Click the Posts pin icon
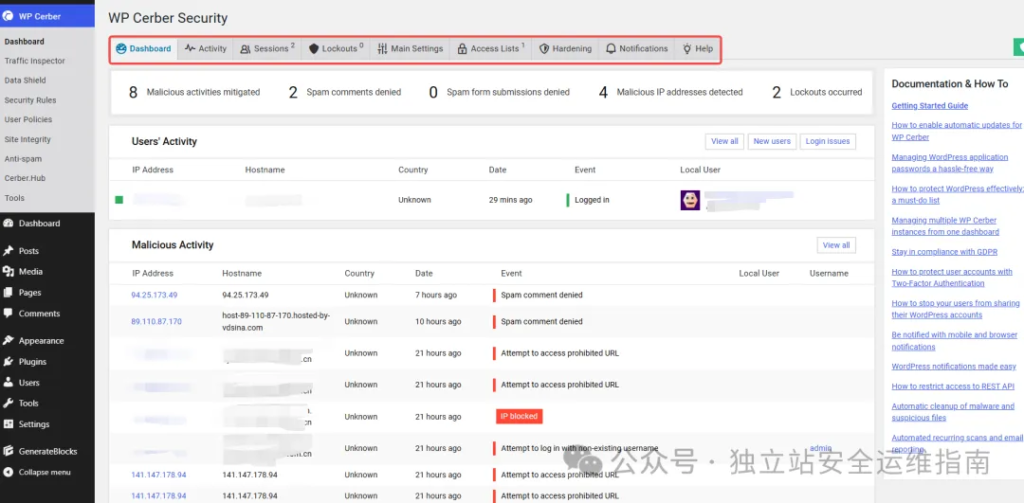The width and height of the screenshot is (1024, 503). (x=8, y=251)
